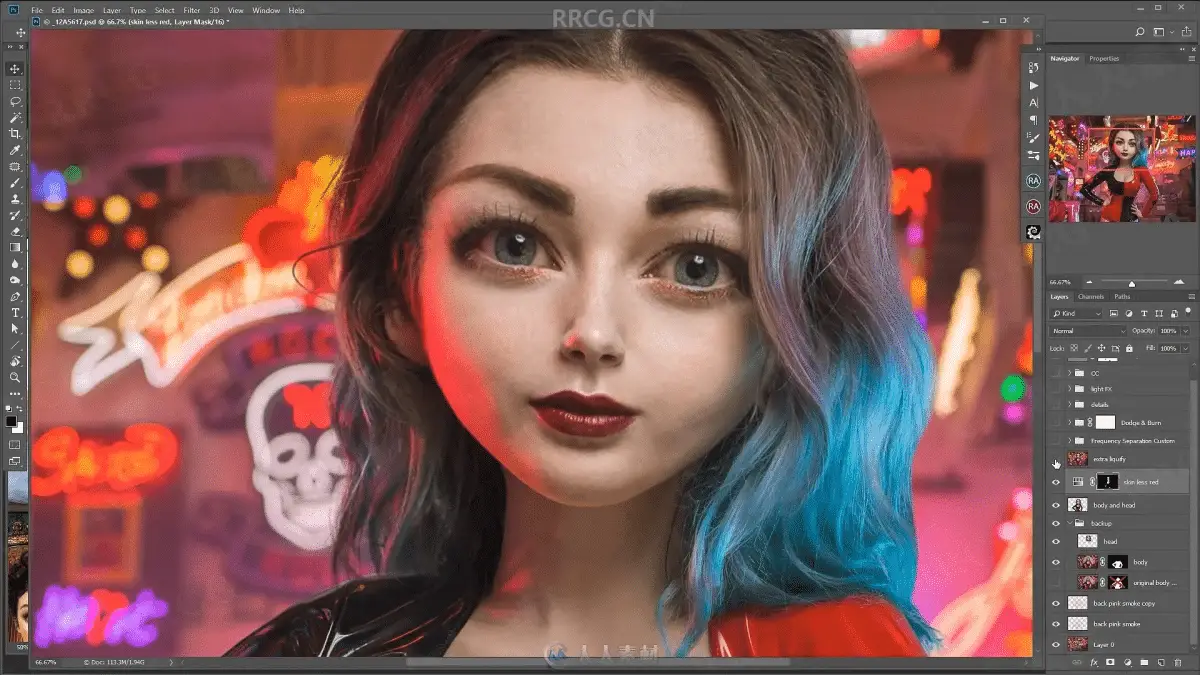Select the Crop tool
The width and height of the screenshot is (1200, 675).
click(x=15, y=134)
